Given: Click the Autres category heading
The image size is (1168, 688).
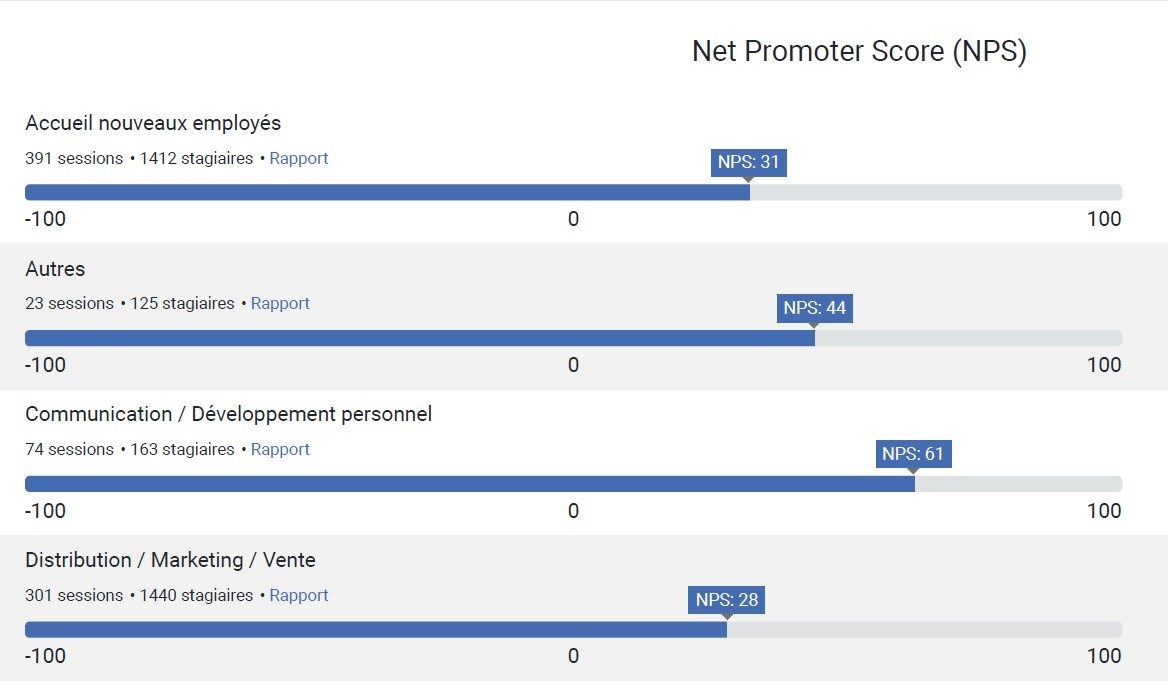Looking at the screenshot, I should point(55,269).
